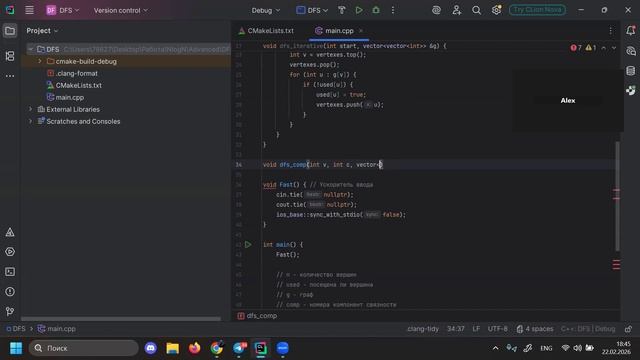
Task: Open the Notifications panel
Action: coord(630,31)
